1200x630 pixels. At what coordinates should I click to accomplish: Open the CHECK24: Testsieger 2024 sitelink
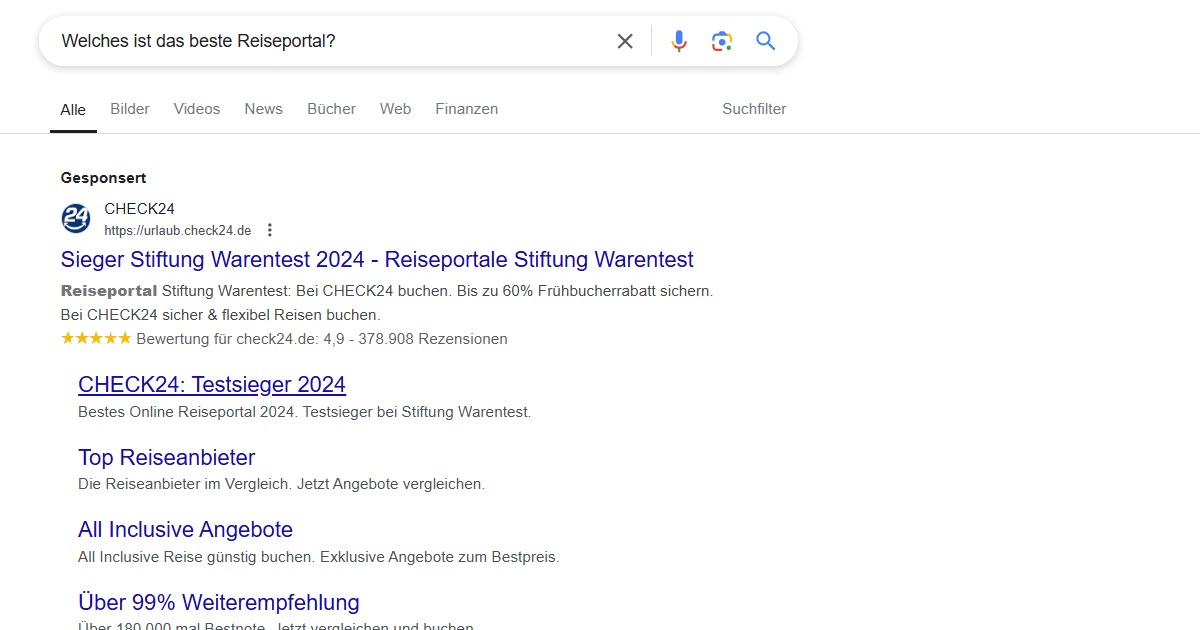click(212, 385)
